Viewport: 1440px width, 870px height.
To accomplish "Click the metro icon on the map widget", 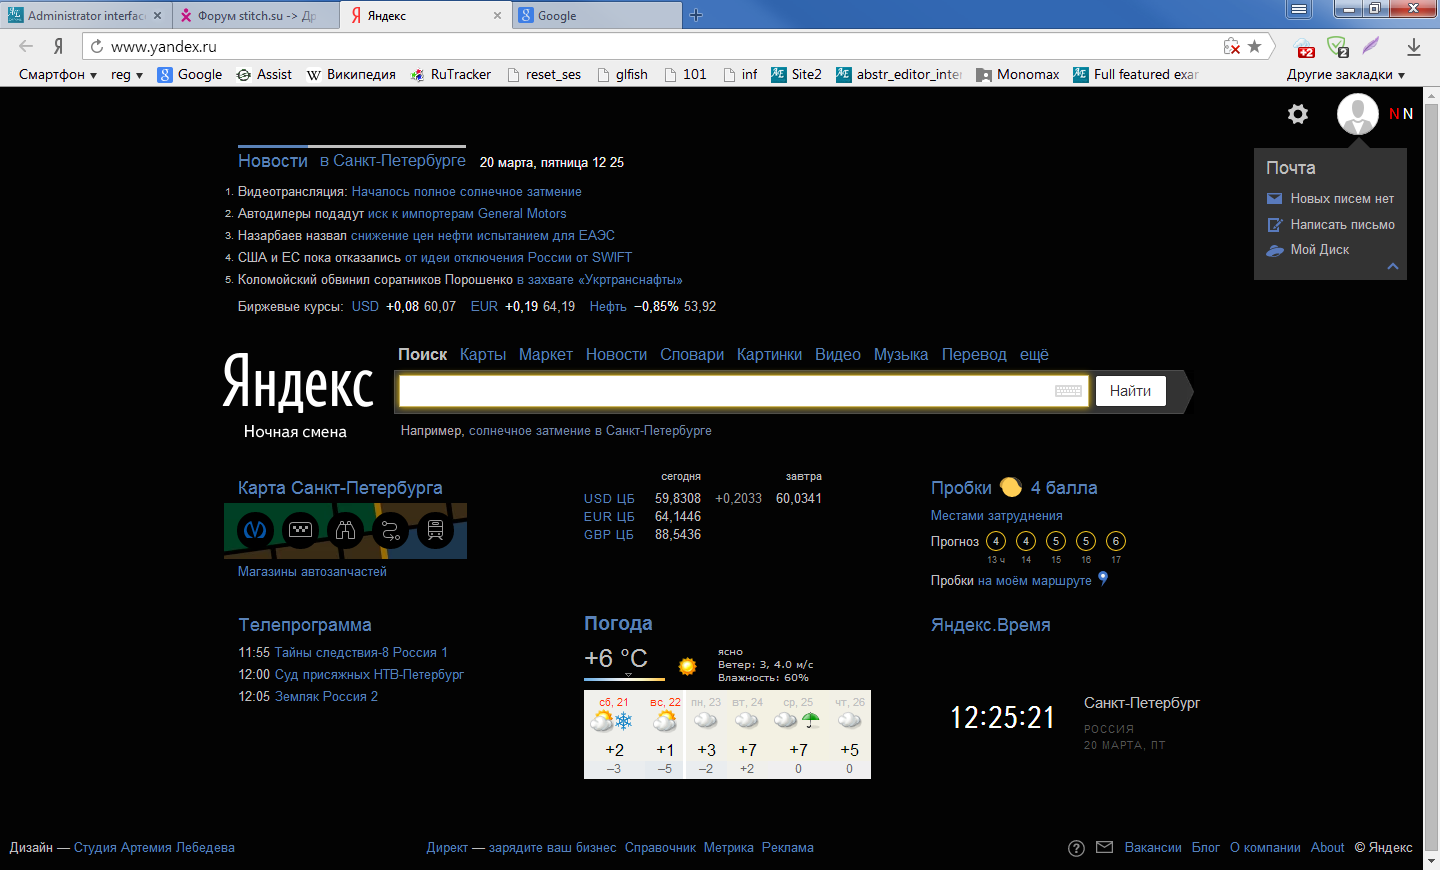I will pyautogui.click(x=255, y=530).
